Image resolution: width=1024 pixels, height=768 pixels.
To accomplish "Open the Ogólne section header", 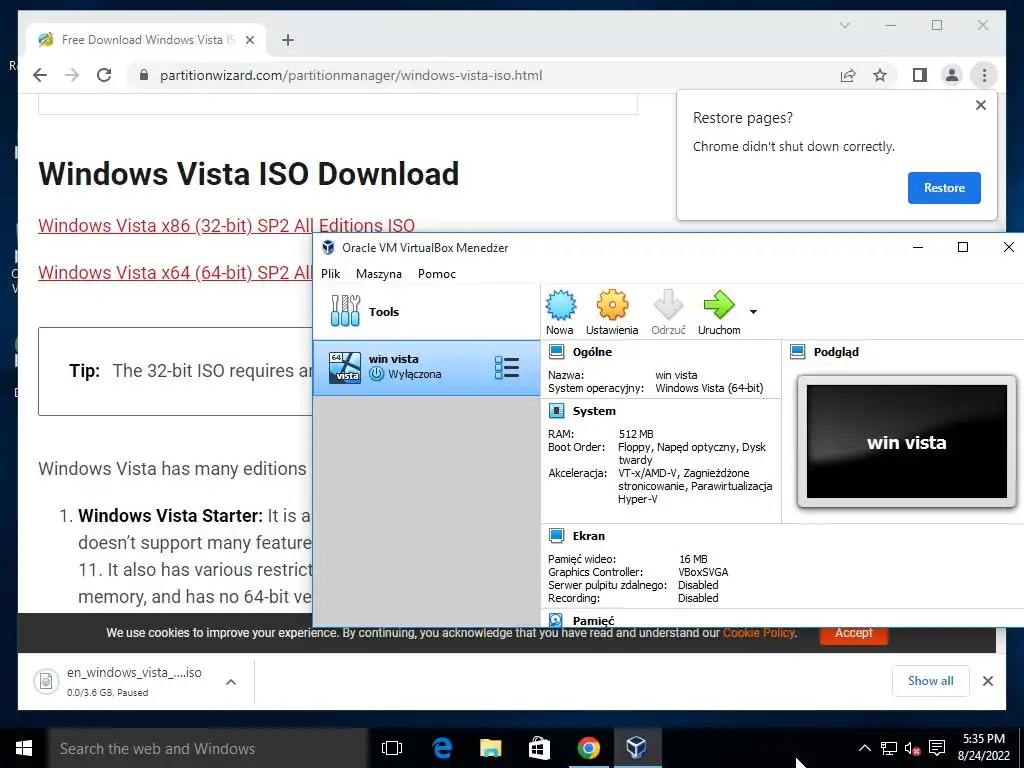I will tap(592, 352).
